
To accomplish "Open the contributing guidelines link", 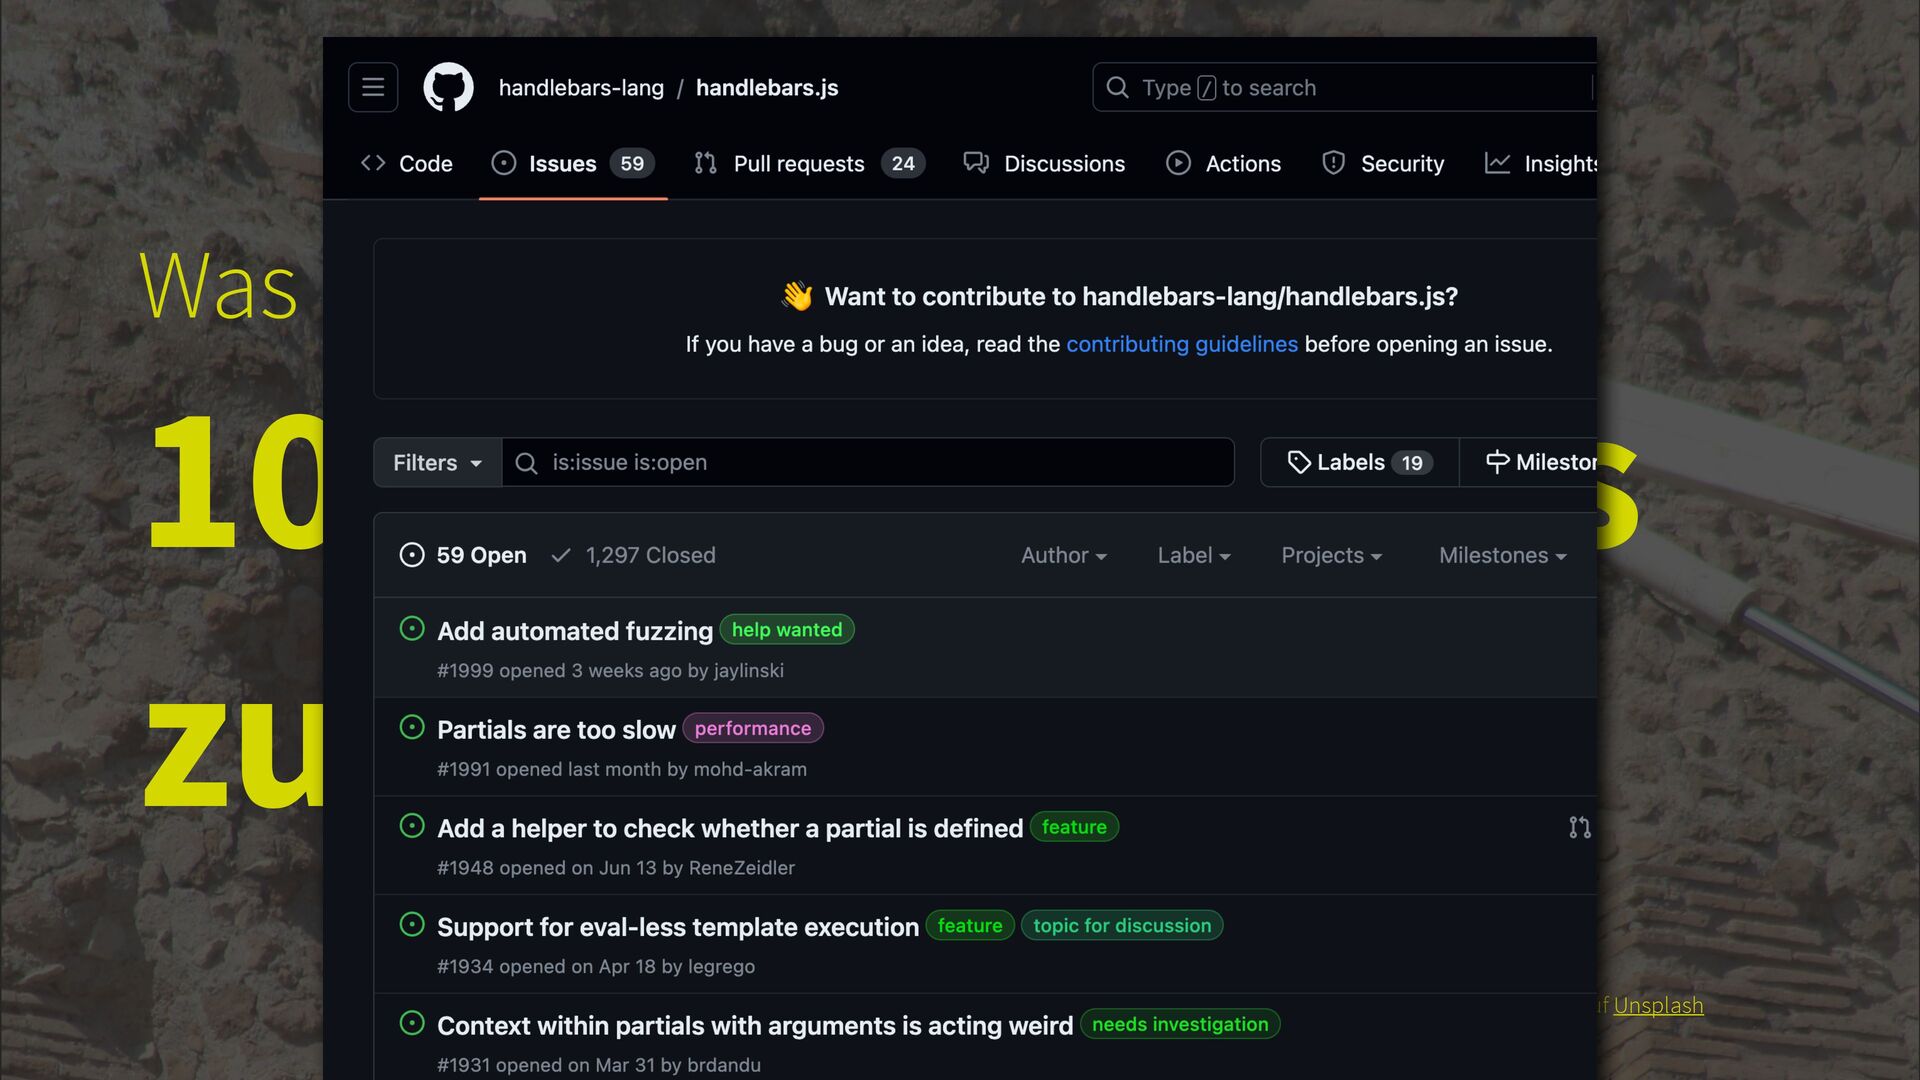I will pos(1181,344).
